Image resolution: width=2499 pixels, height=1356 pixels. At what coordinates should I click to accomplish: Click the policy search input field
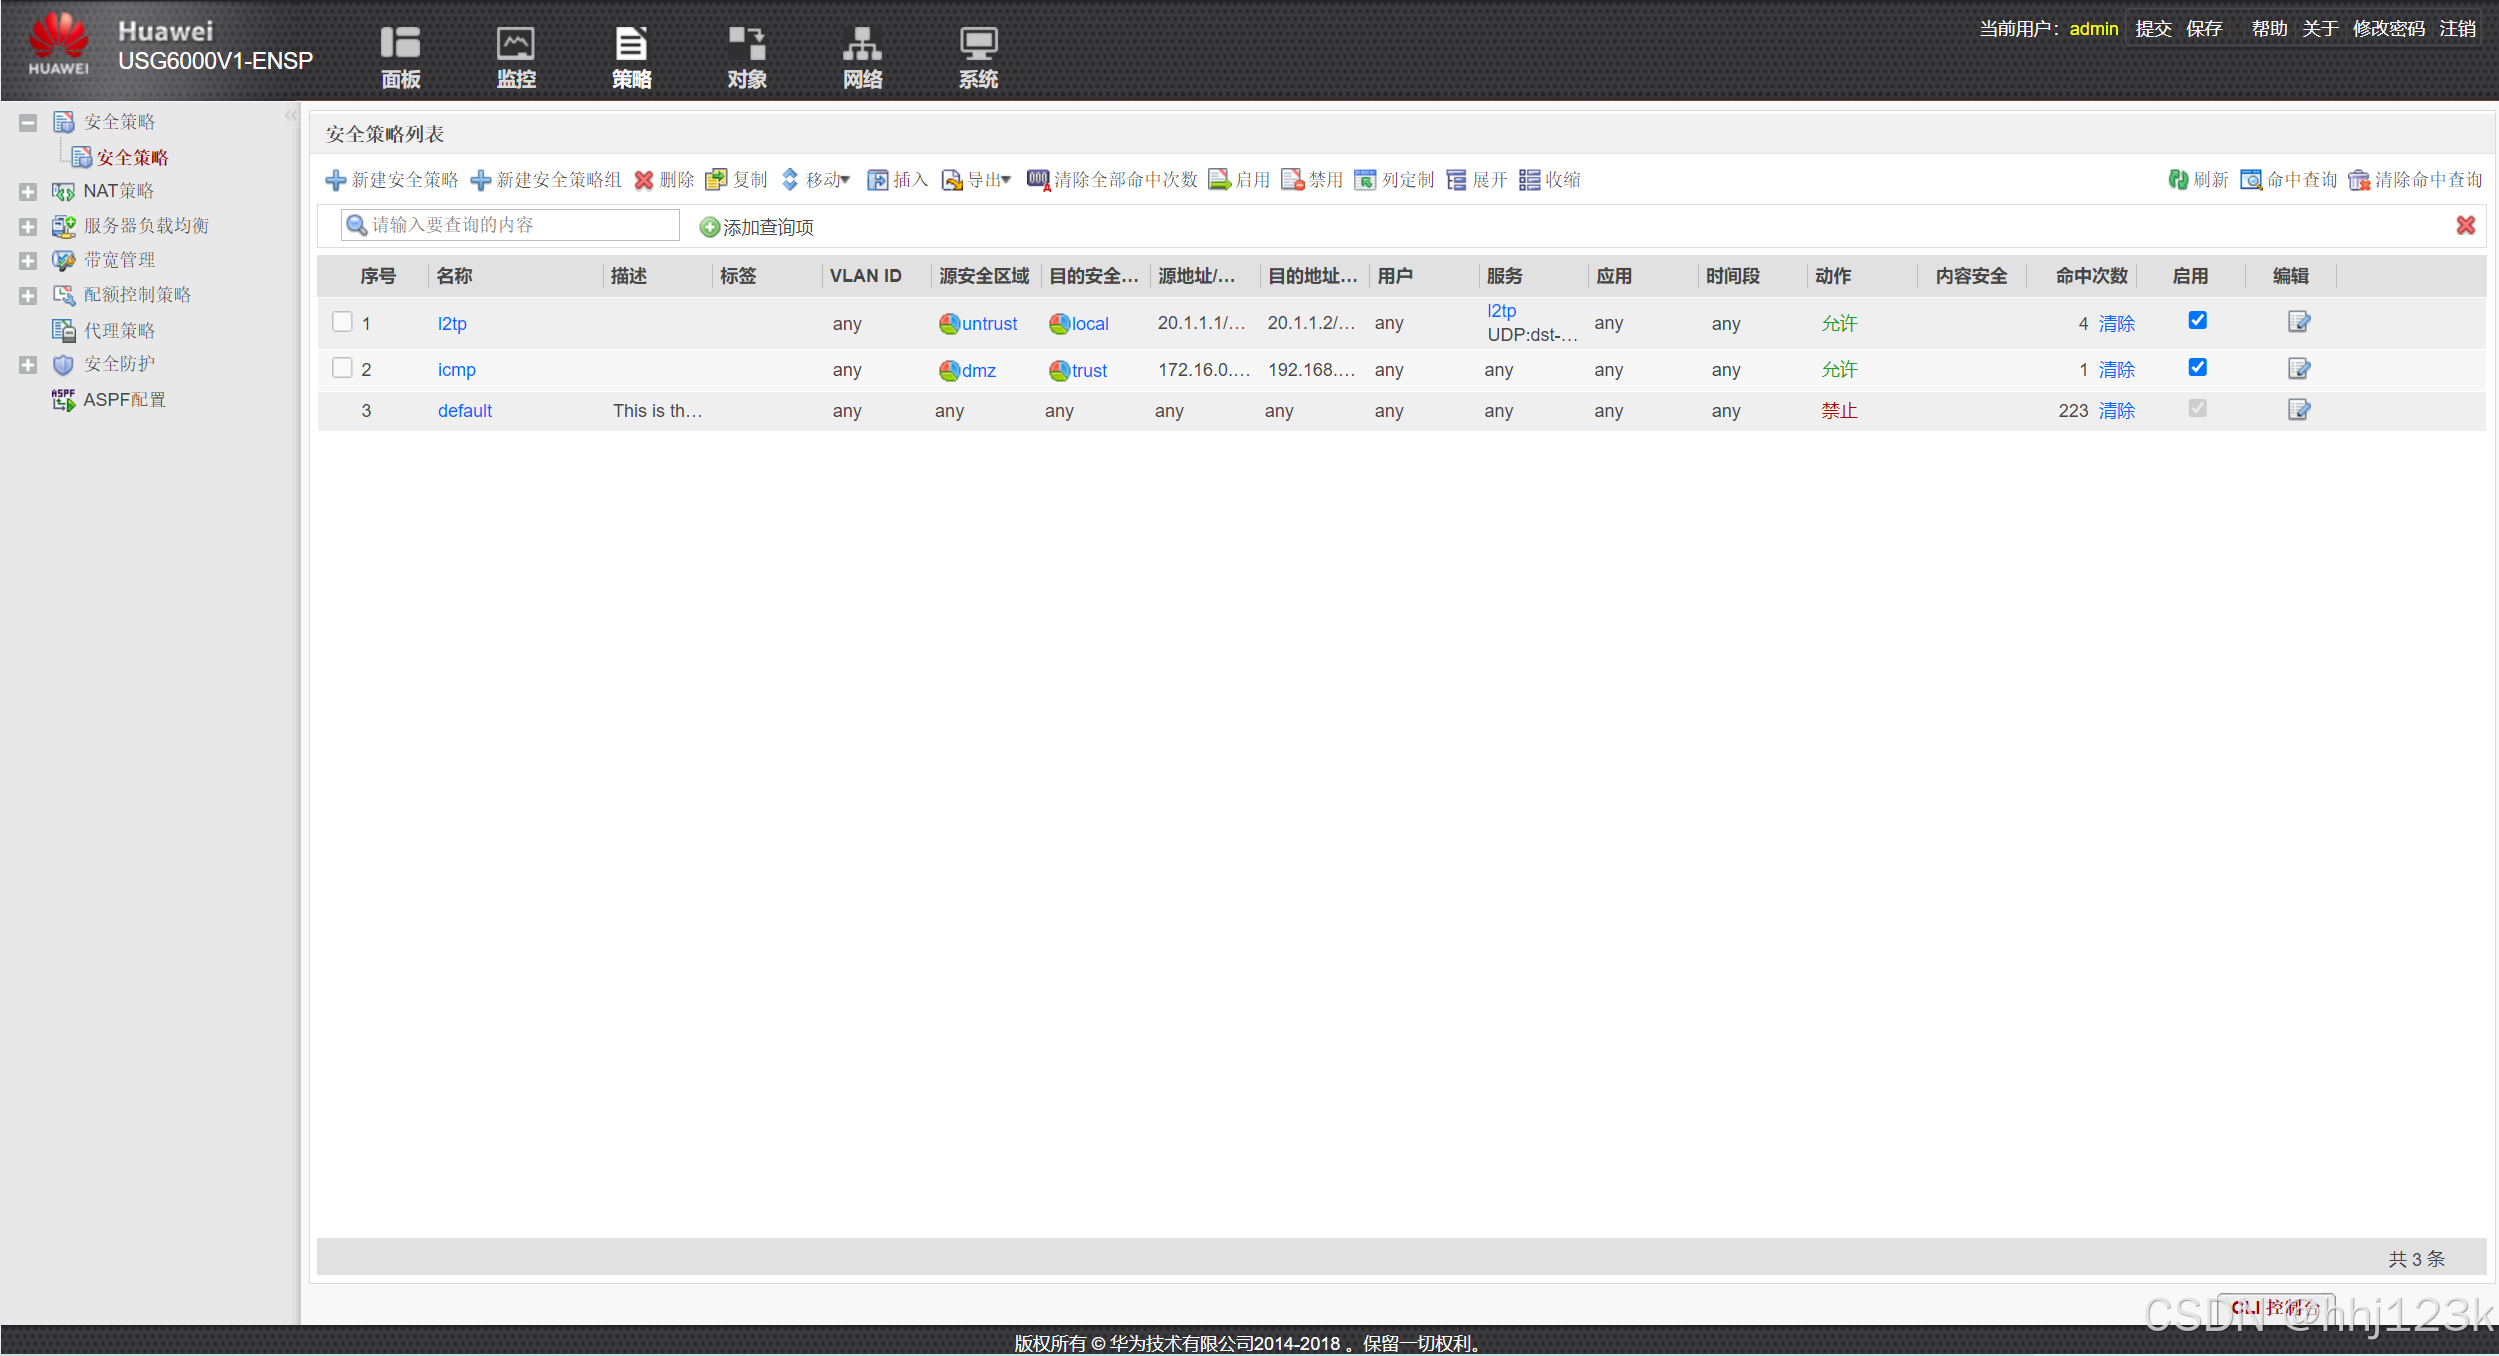pos(520,225)
